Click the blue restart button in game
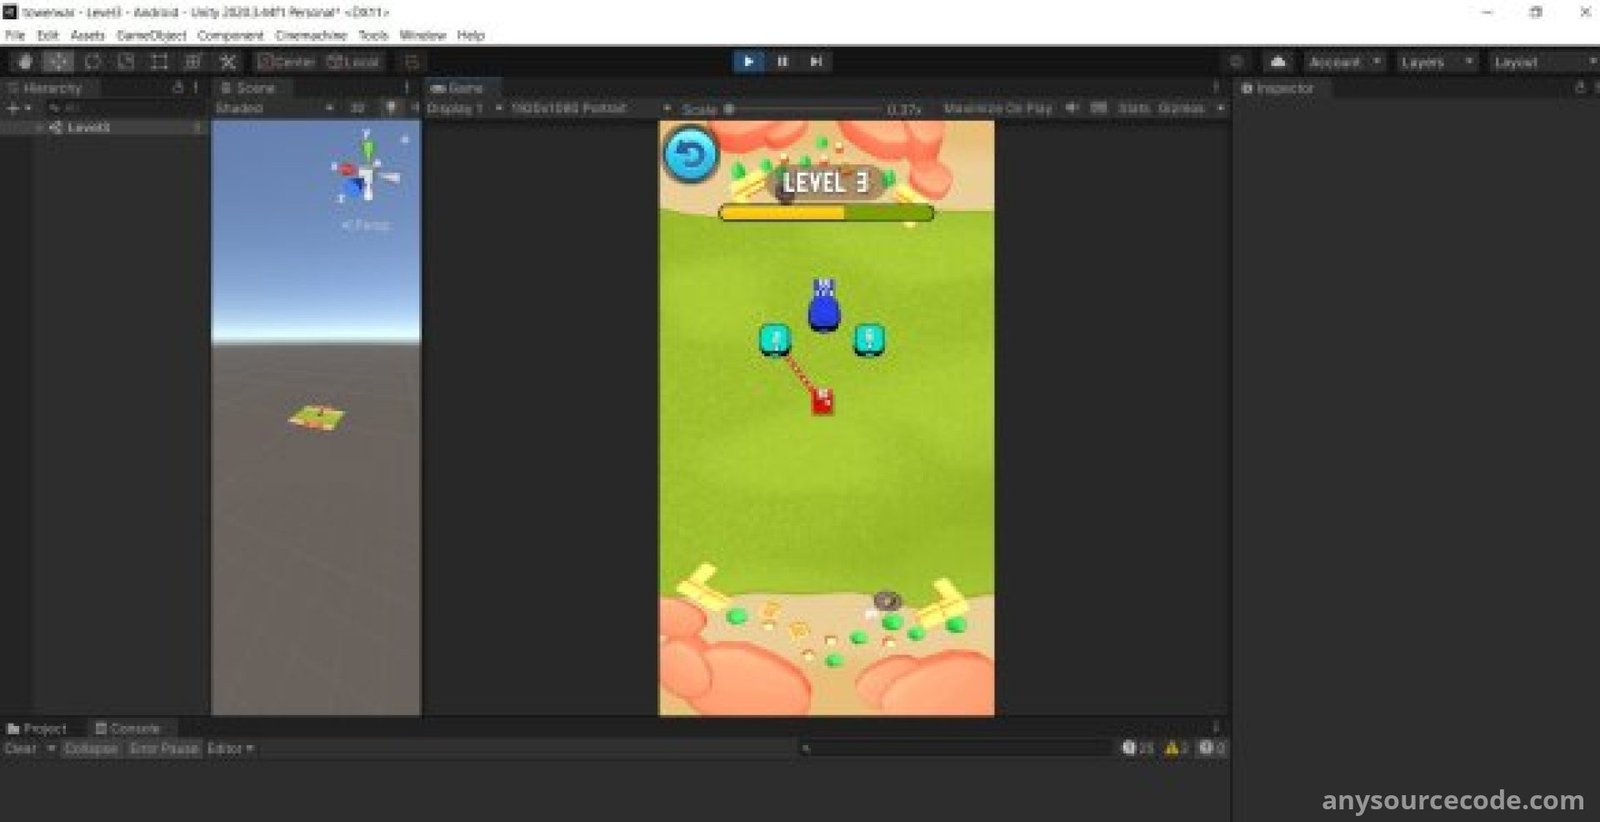 690,154
